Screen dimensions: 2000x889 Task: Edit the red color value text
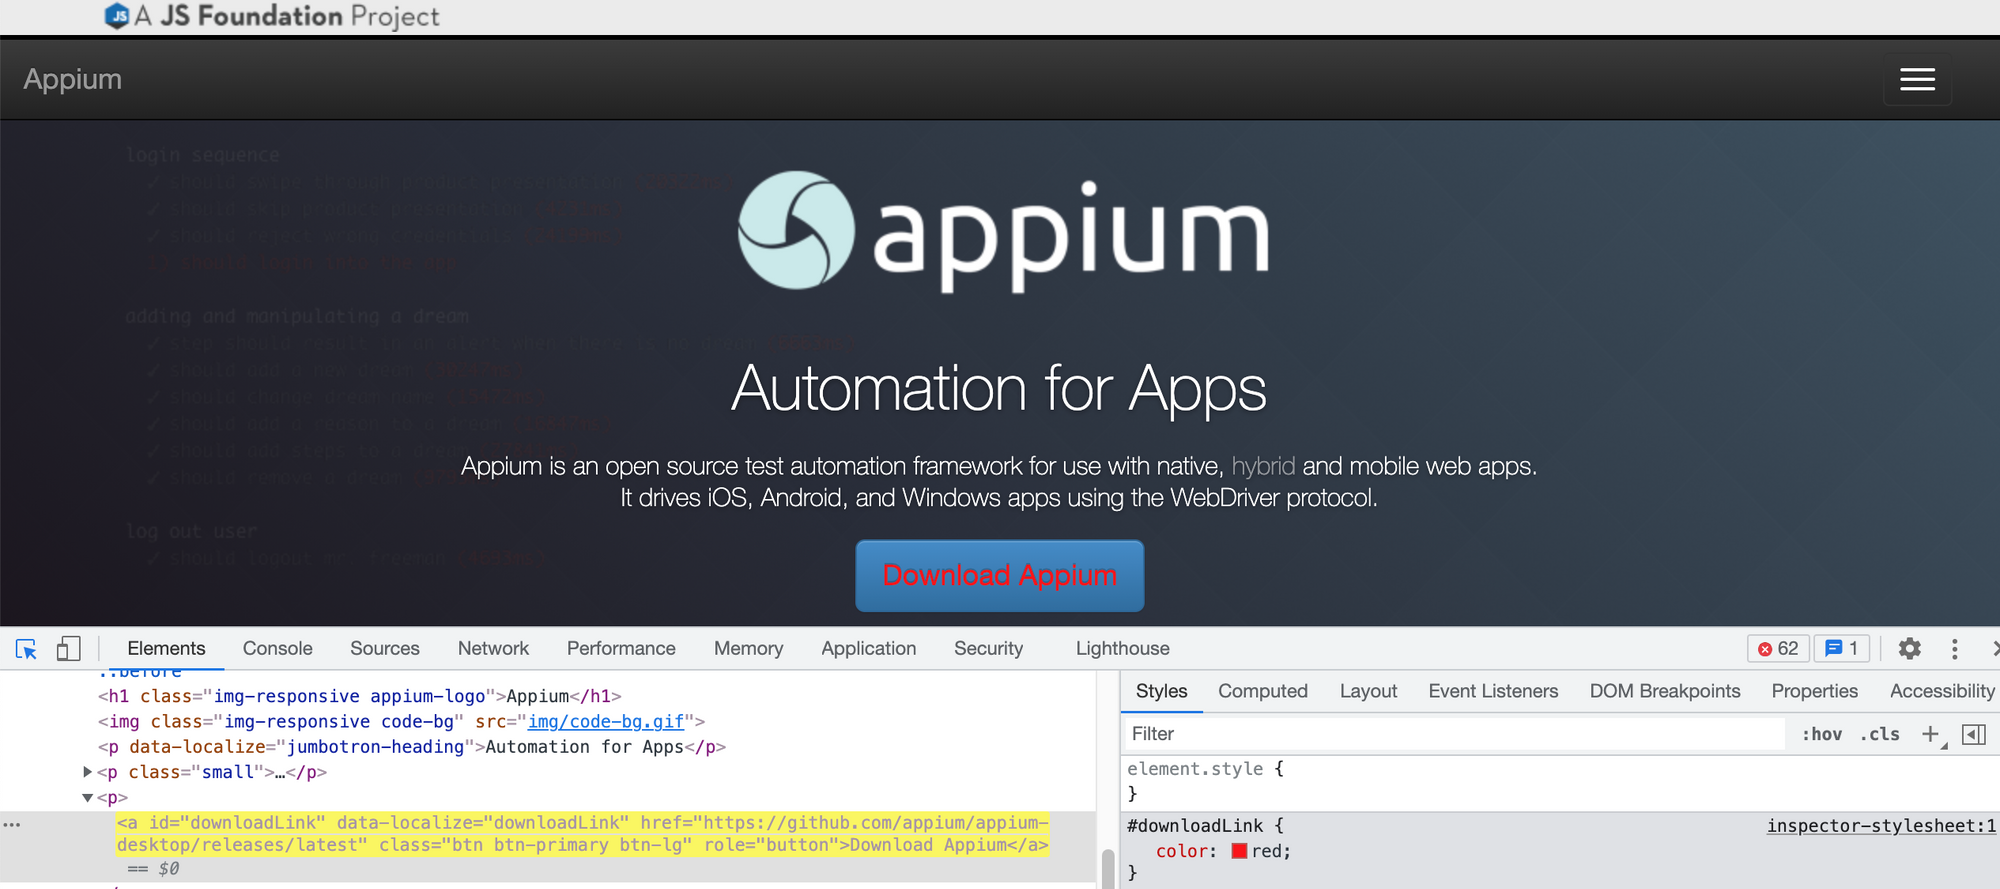coord(1267,852)
